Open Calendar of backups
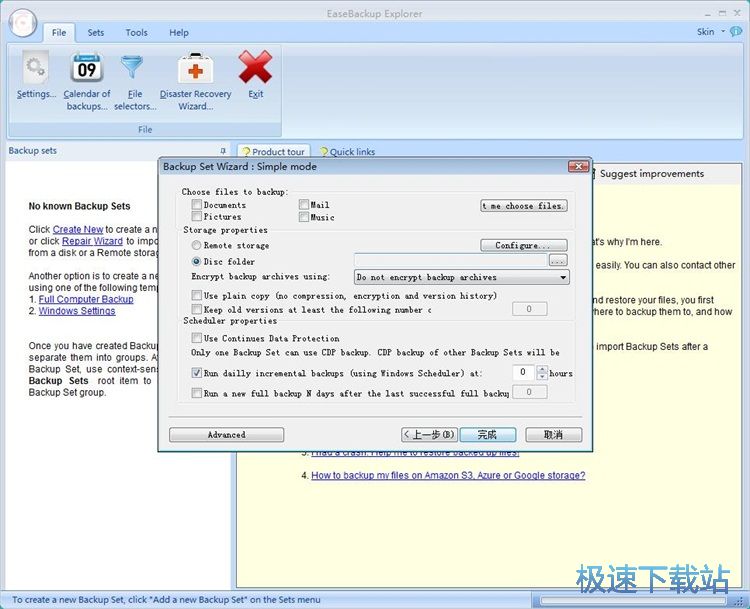Image resolution: width=750 pixels, height=609 pixels. (x=87, y=81)
